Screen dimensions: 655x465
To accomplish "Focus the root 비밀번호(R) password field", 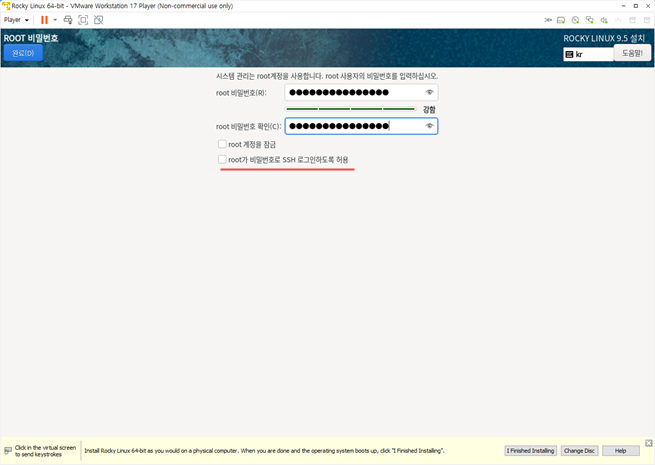I will coord(361,92).
